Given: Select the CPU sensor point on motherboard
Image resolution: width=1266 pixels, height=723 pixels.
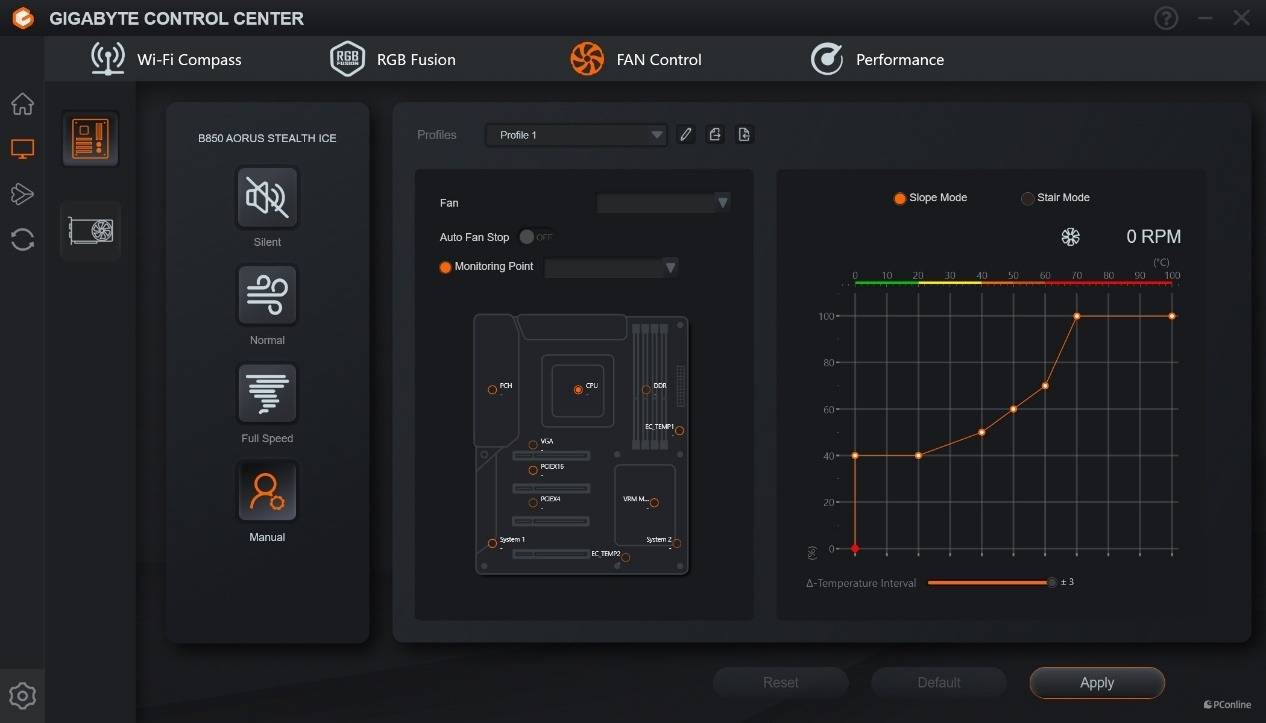Looking at the screenshot, I should (x=578, y=389).
